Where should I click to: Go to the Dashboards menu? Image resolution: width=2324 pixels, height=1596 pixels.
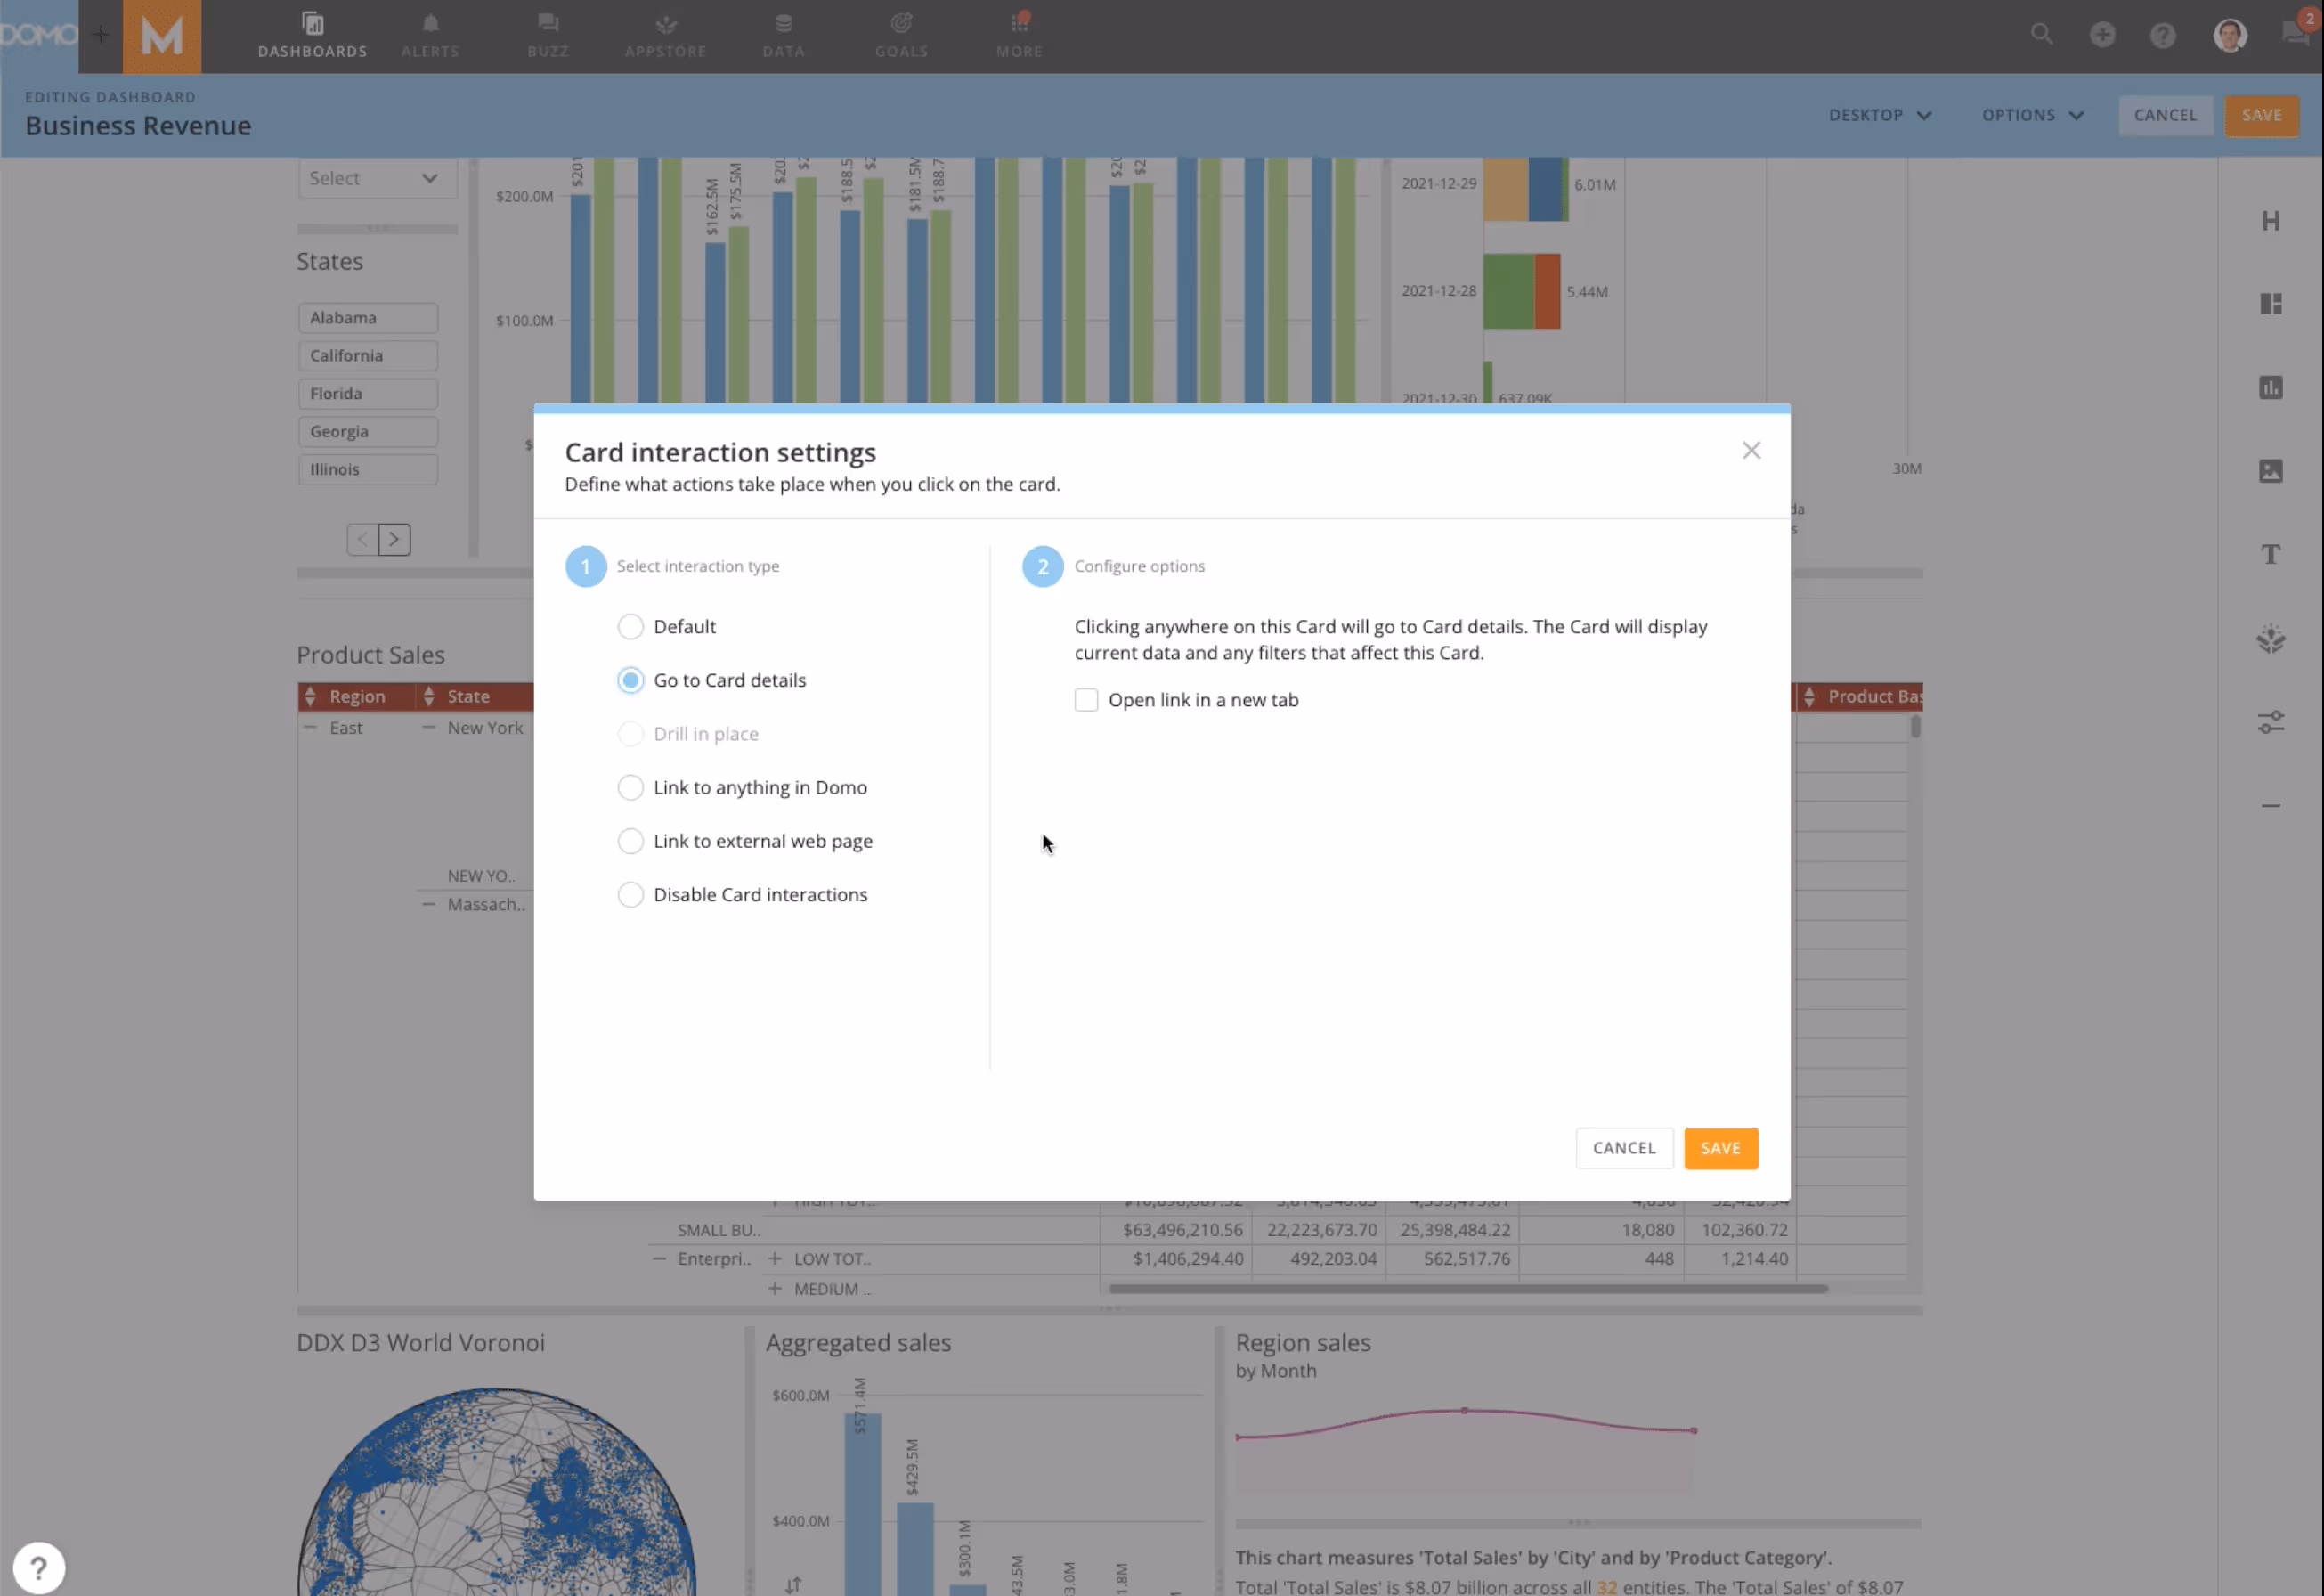312,36
